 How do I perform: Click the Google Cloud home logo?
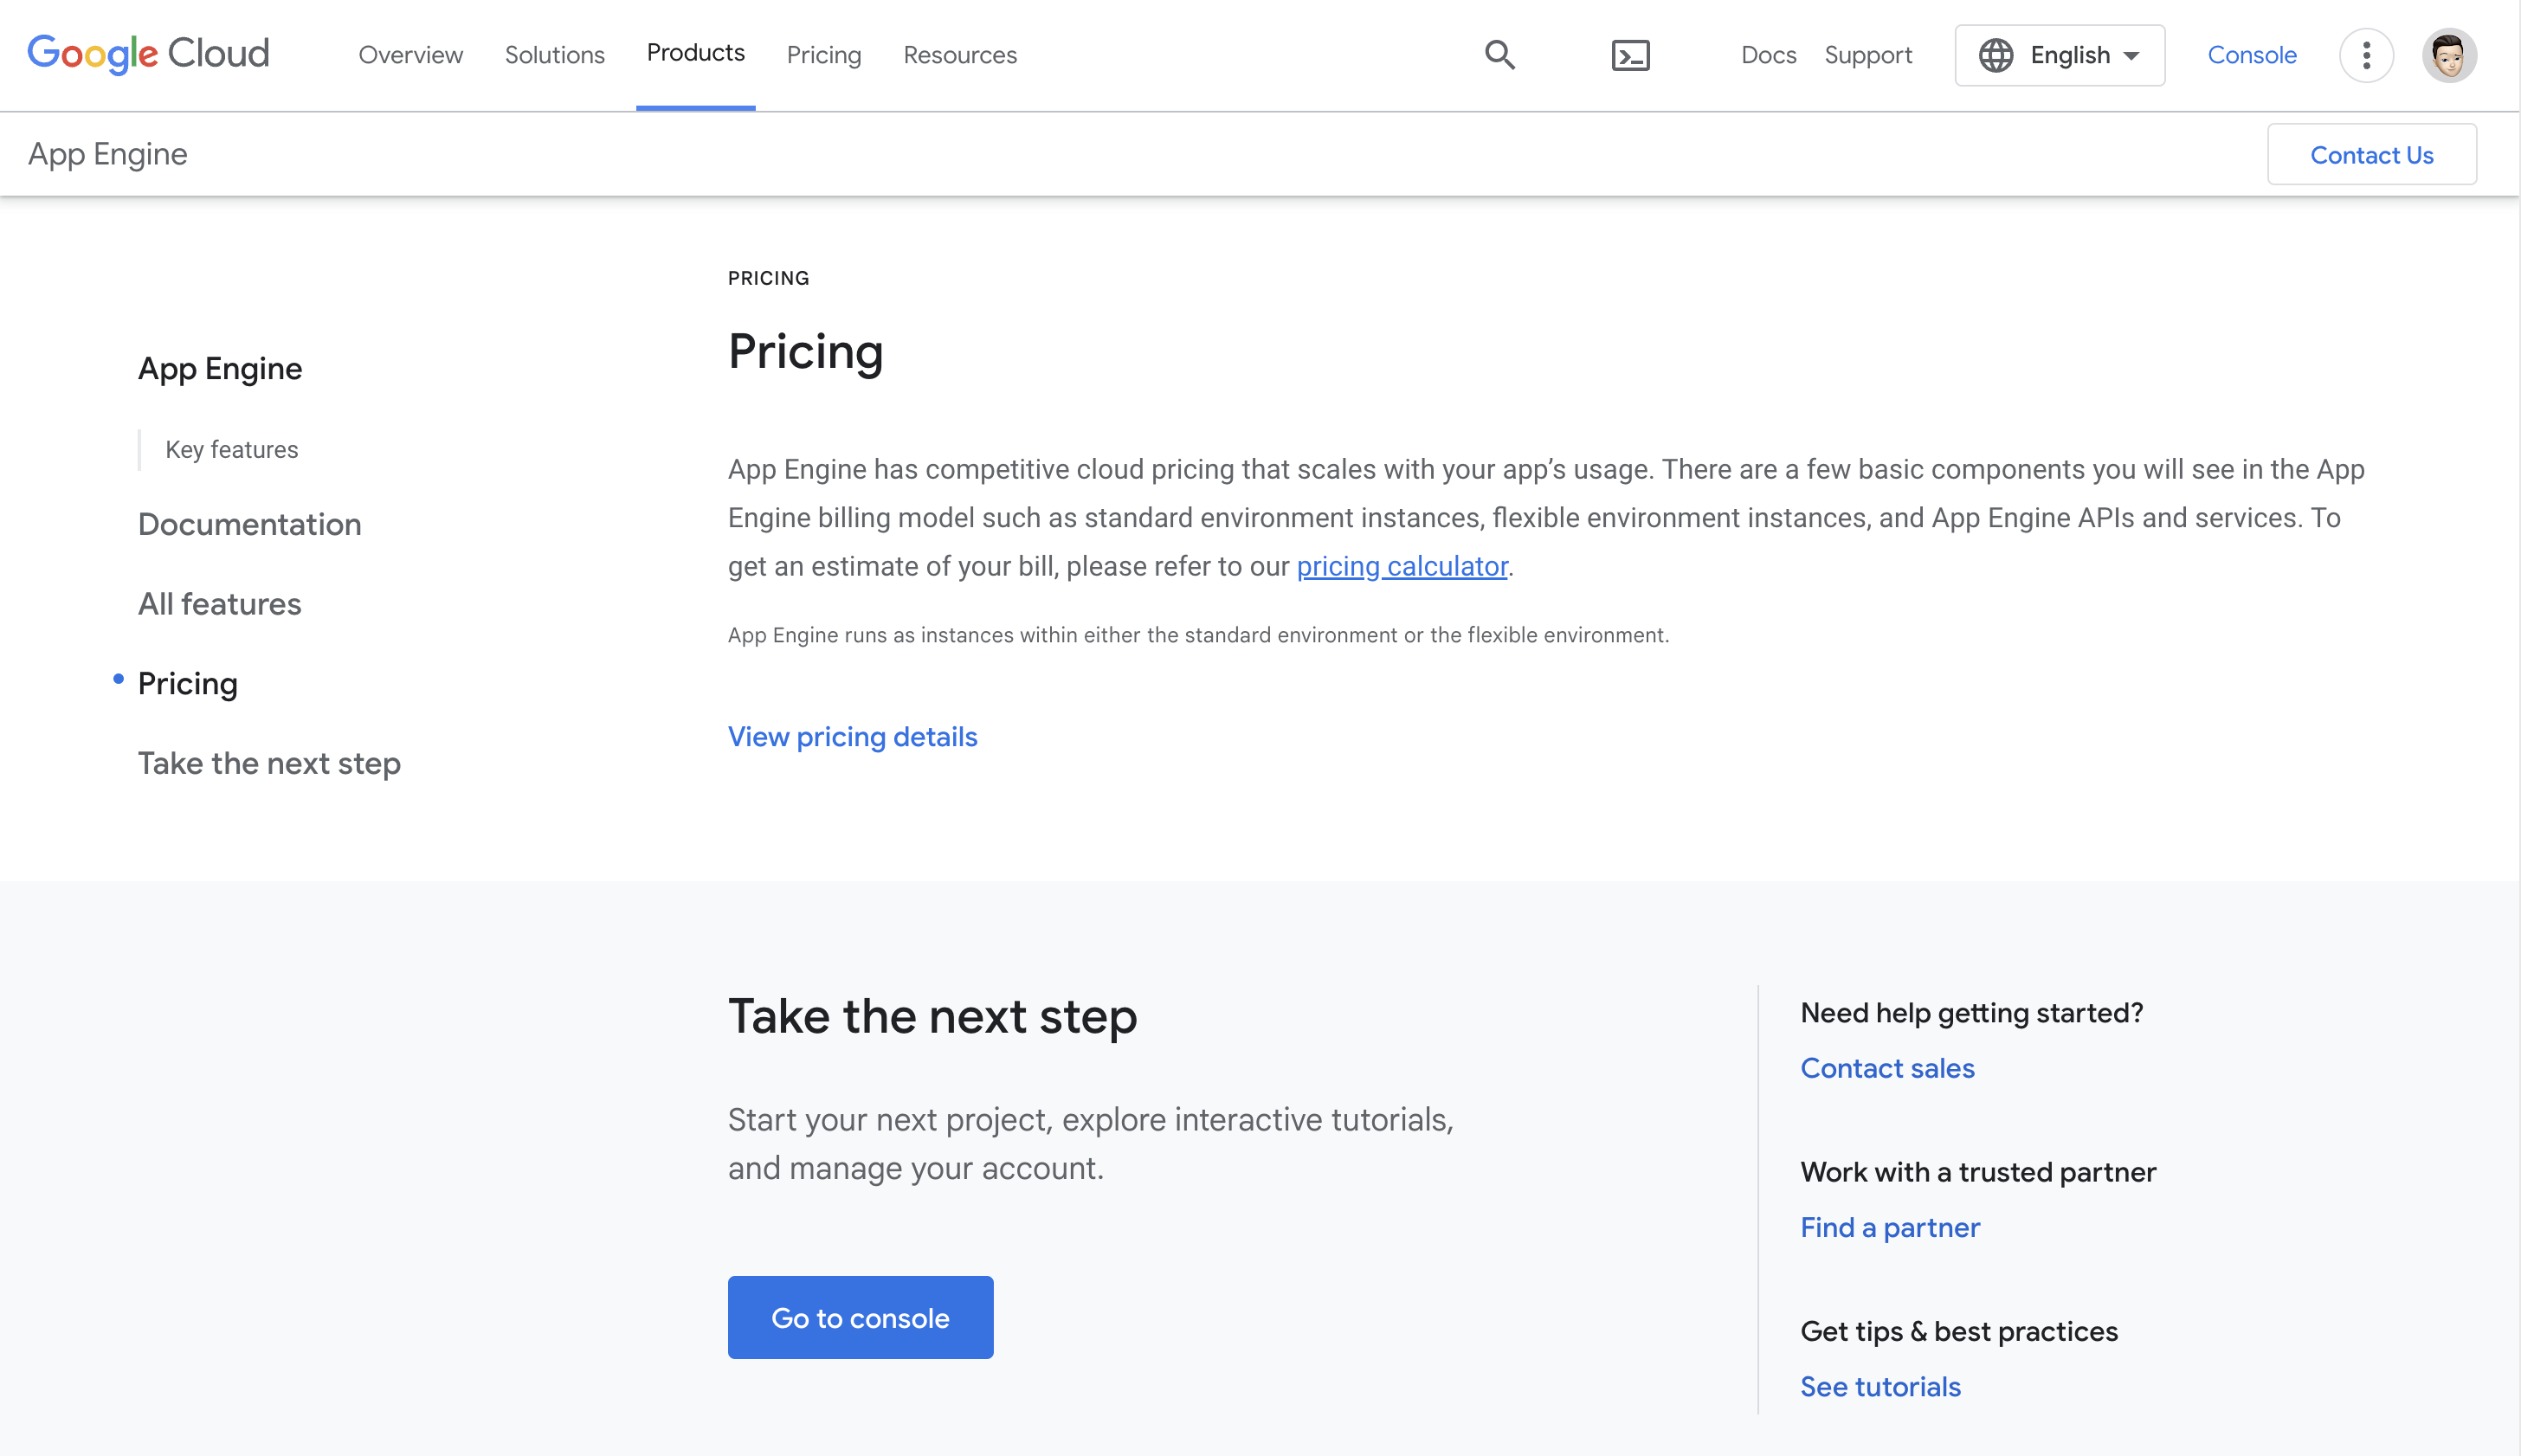(x=147, y=52)
